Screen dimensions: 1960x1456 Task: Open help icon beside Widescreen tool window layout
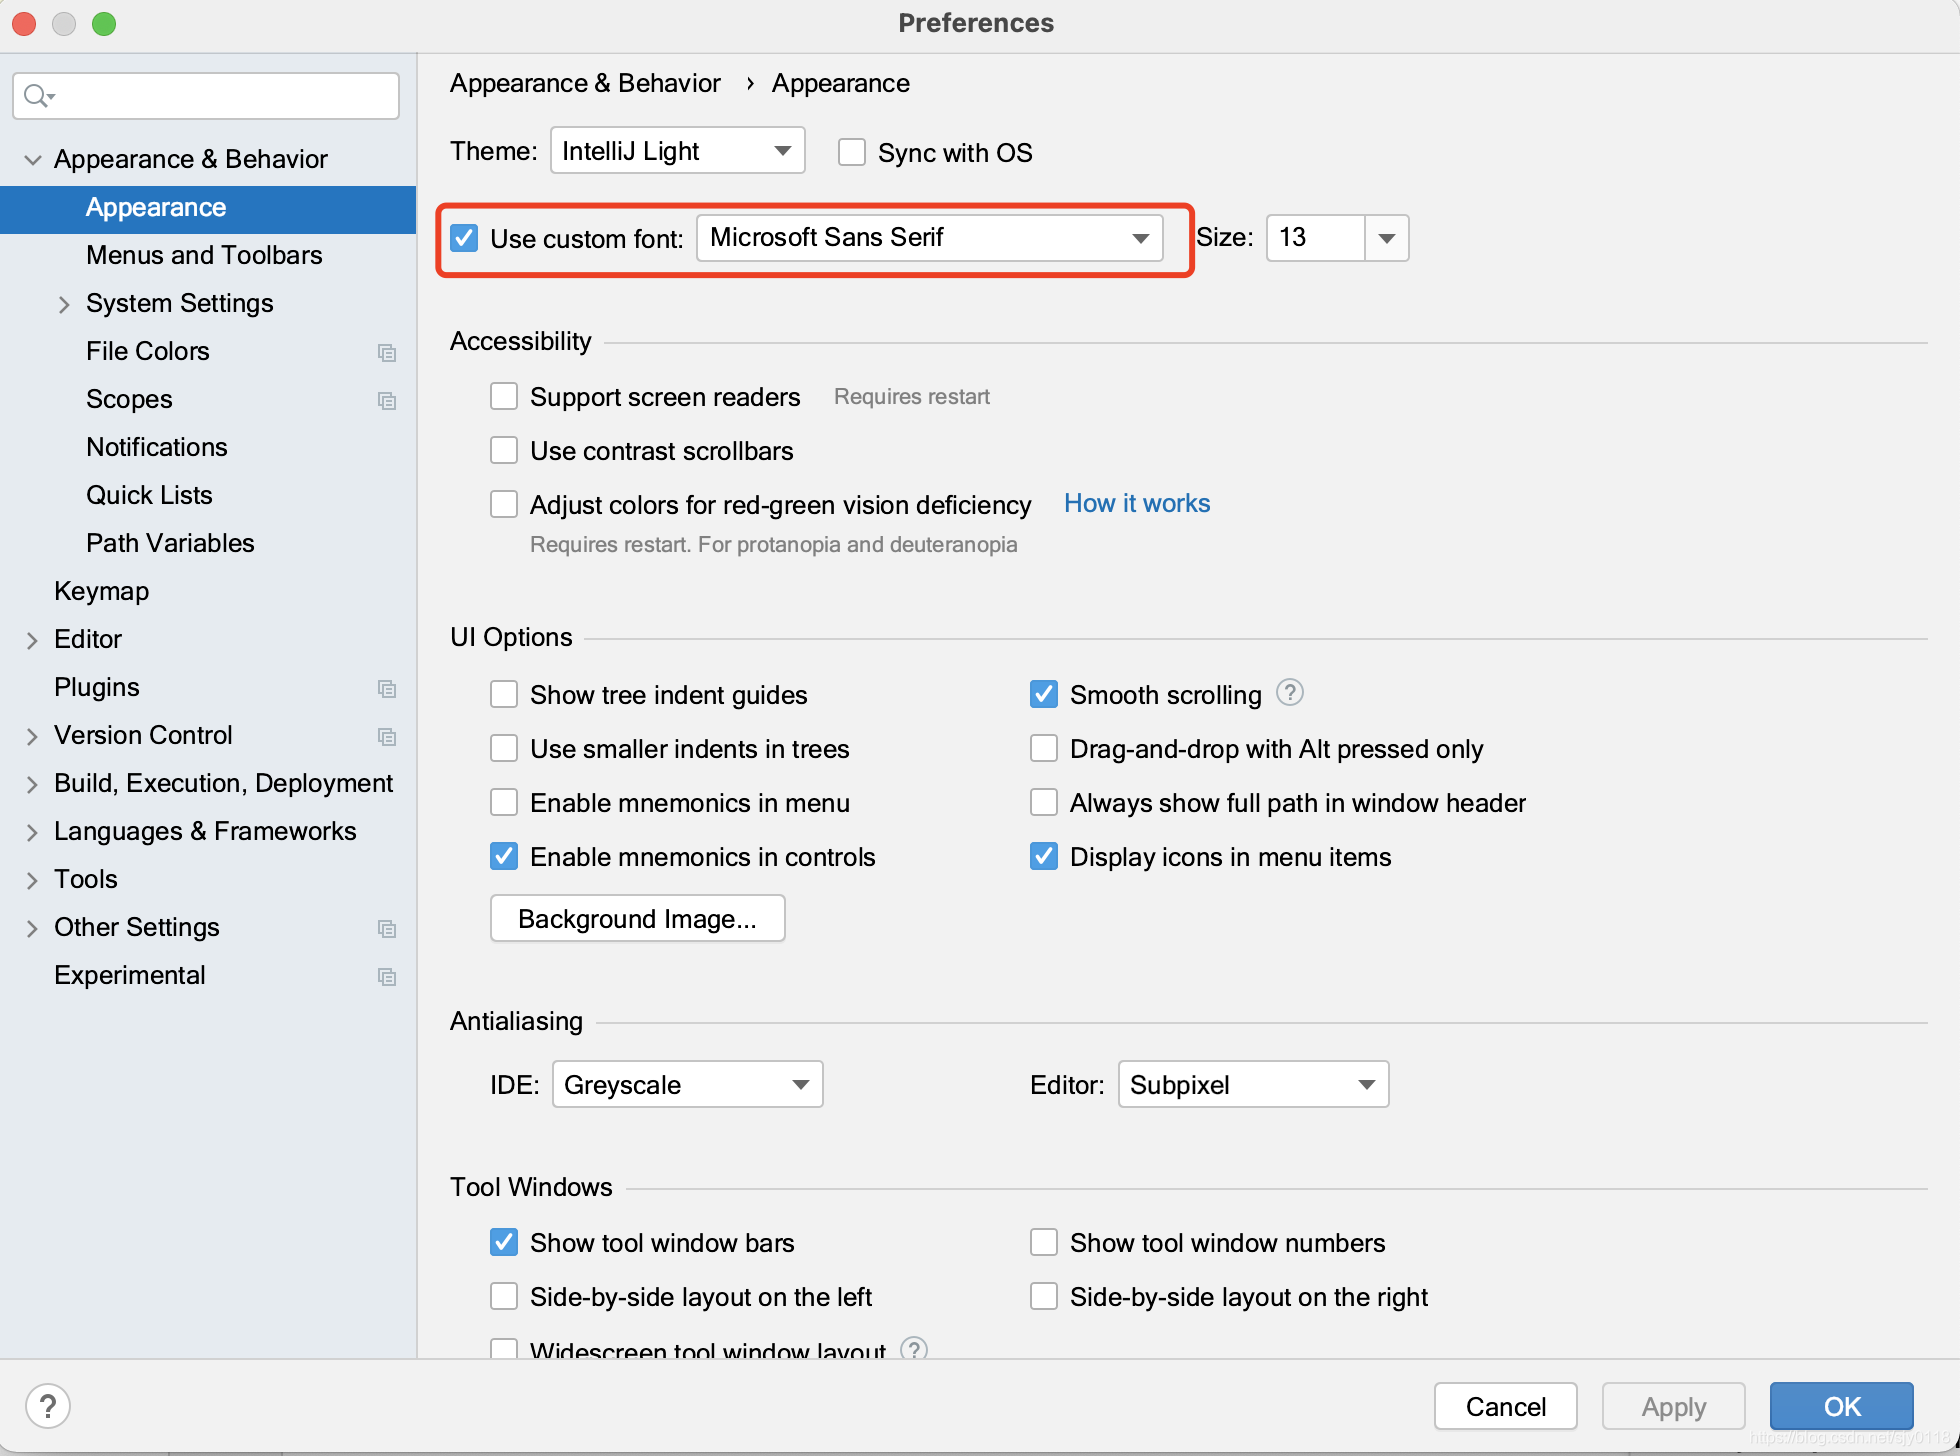click(x=914, y=1347)
